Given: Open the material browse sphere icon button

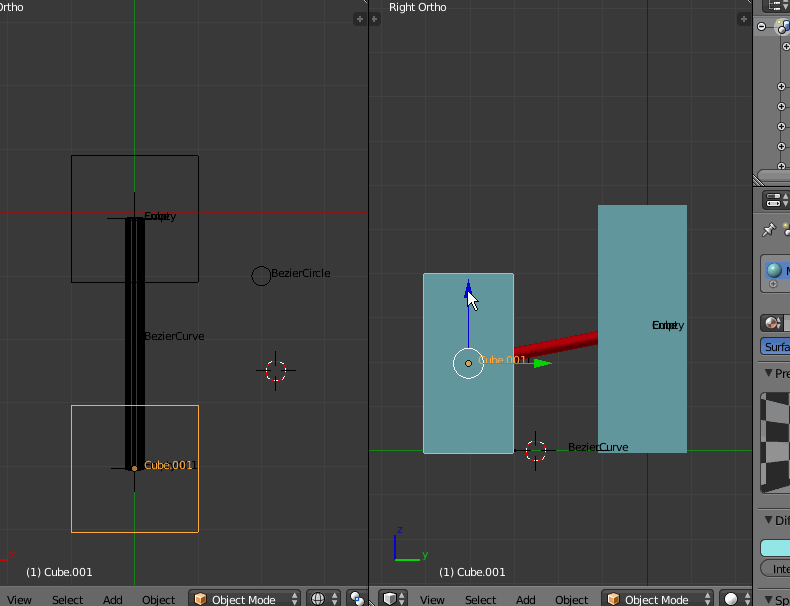Looking at the screenshot, I should pyautogui.click(x=772, y=322).
